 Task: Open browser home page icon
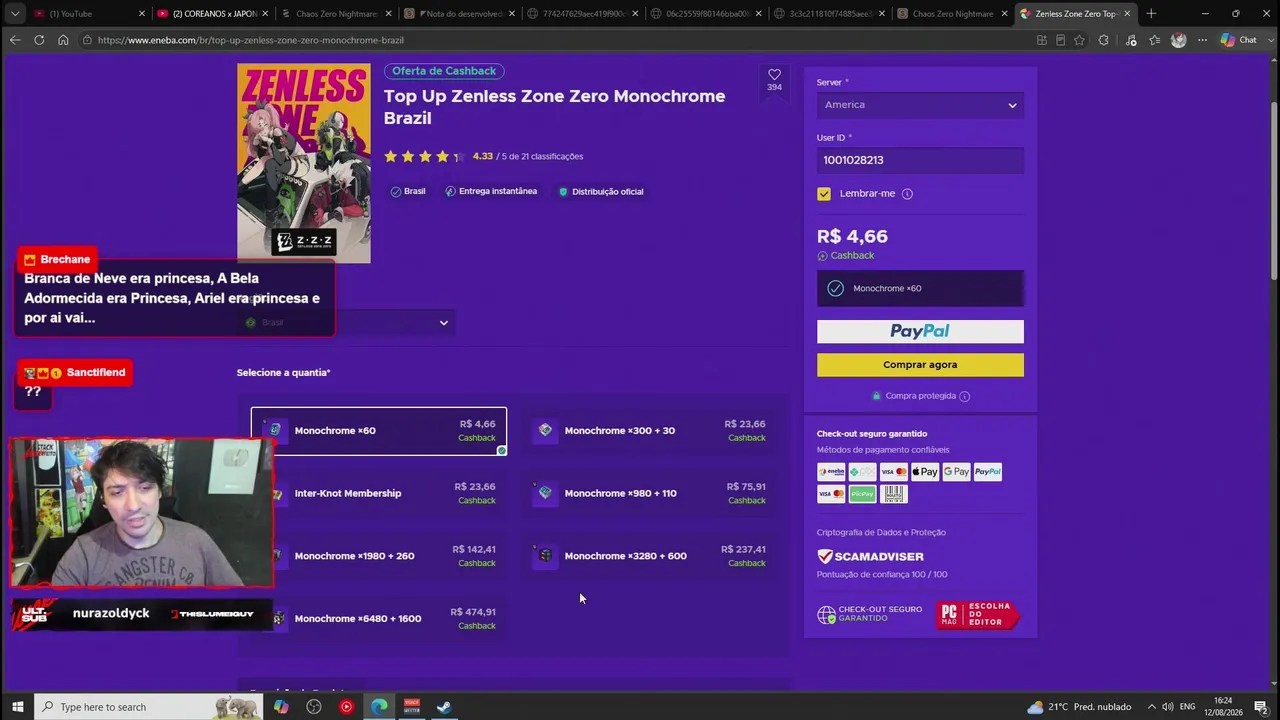(x=63, y=40)
